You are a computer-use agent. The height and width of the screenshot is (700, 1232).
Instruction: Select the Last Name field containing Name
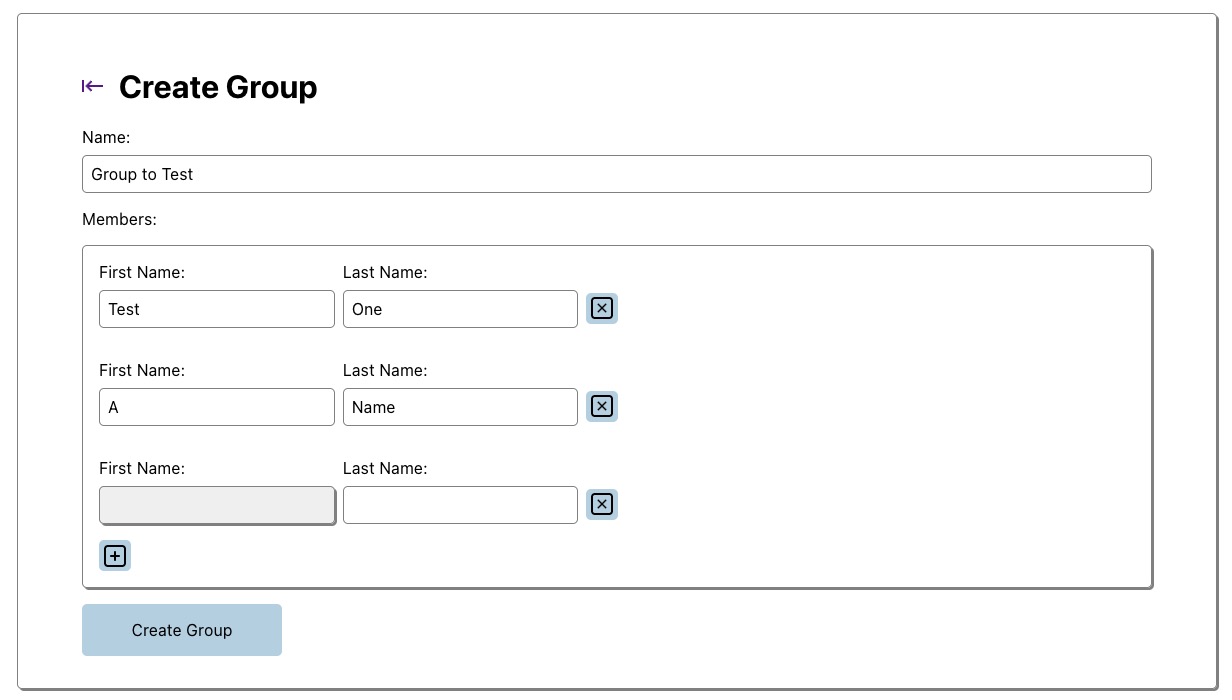coord(460,407)
